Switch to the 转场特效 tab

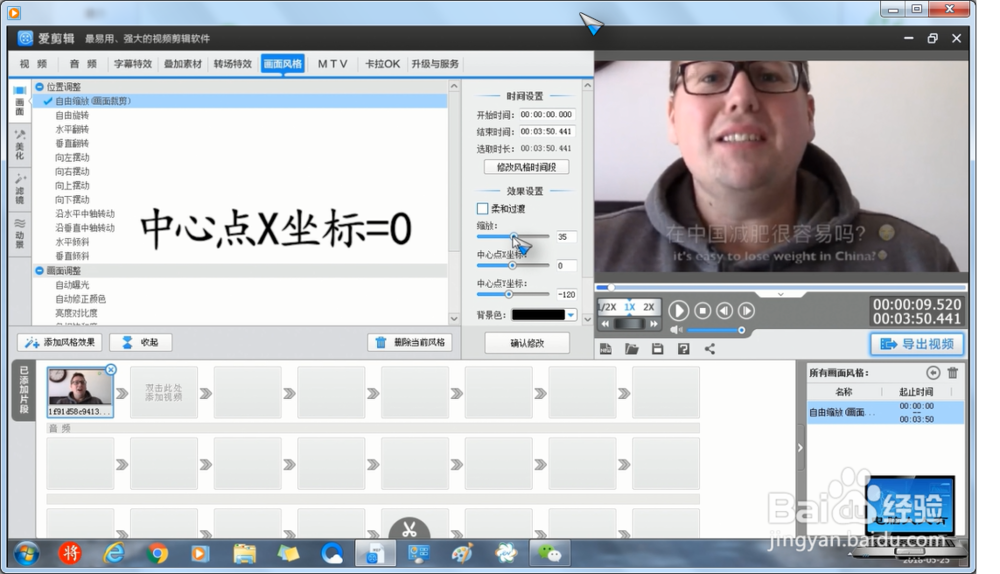[233, 64]
